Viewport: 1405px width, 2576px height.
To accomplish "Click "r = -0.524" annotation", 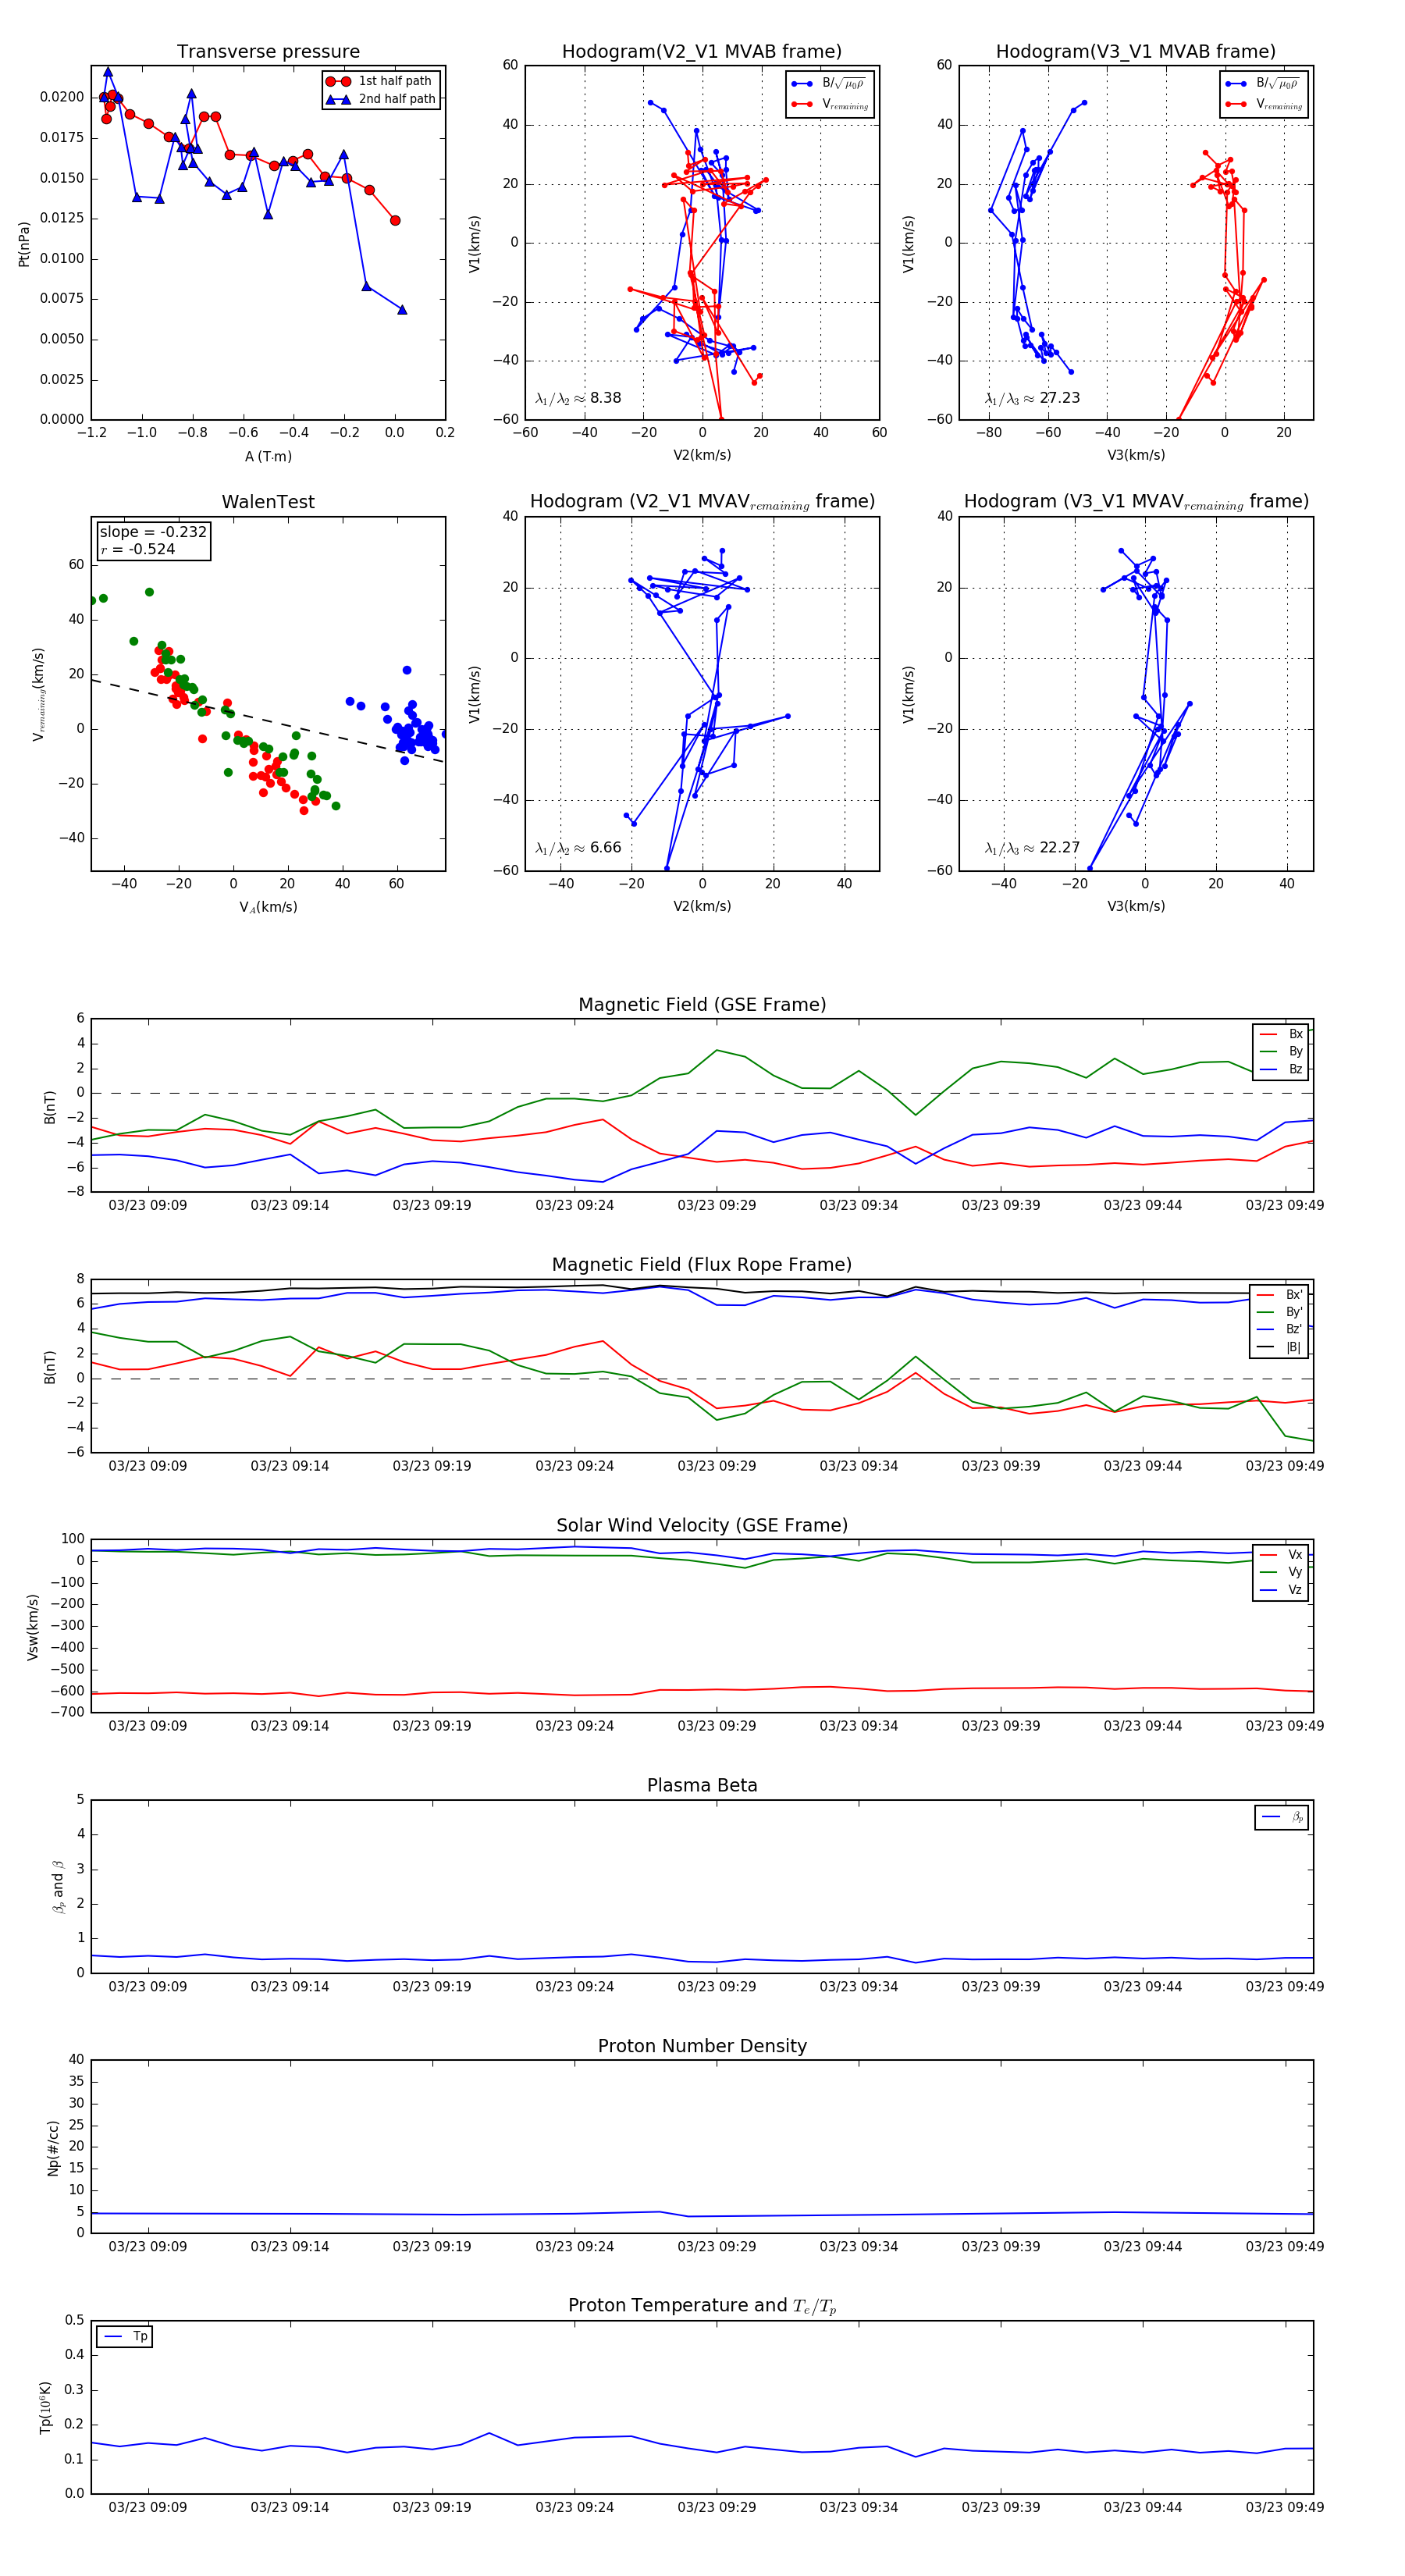I will (x=137, y=549).
